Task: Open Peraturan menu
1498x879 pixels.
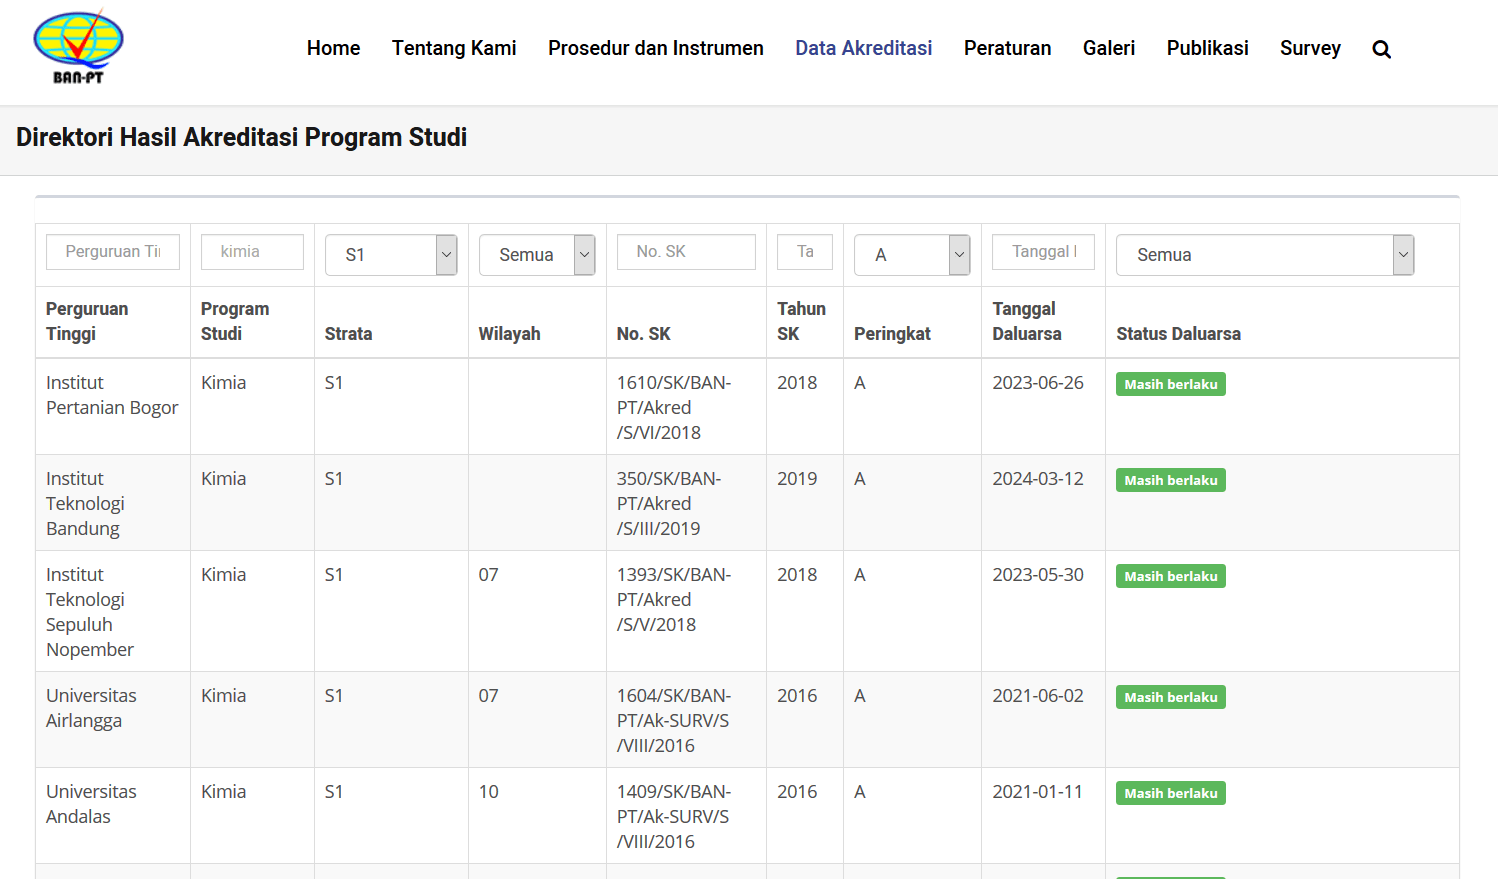Action: click(1007, 48)
